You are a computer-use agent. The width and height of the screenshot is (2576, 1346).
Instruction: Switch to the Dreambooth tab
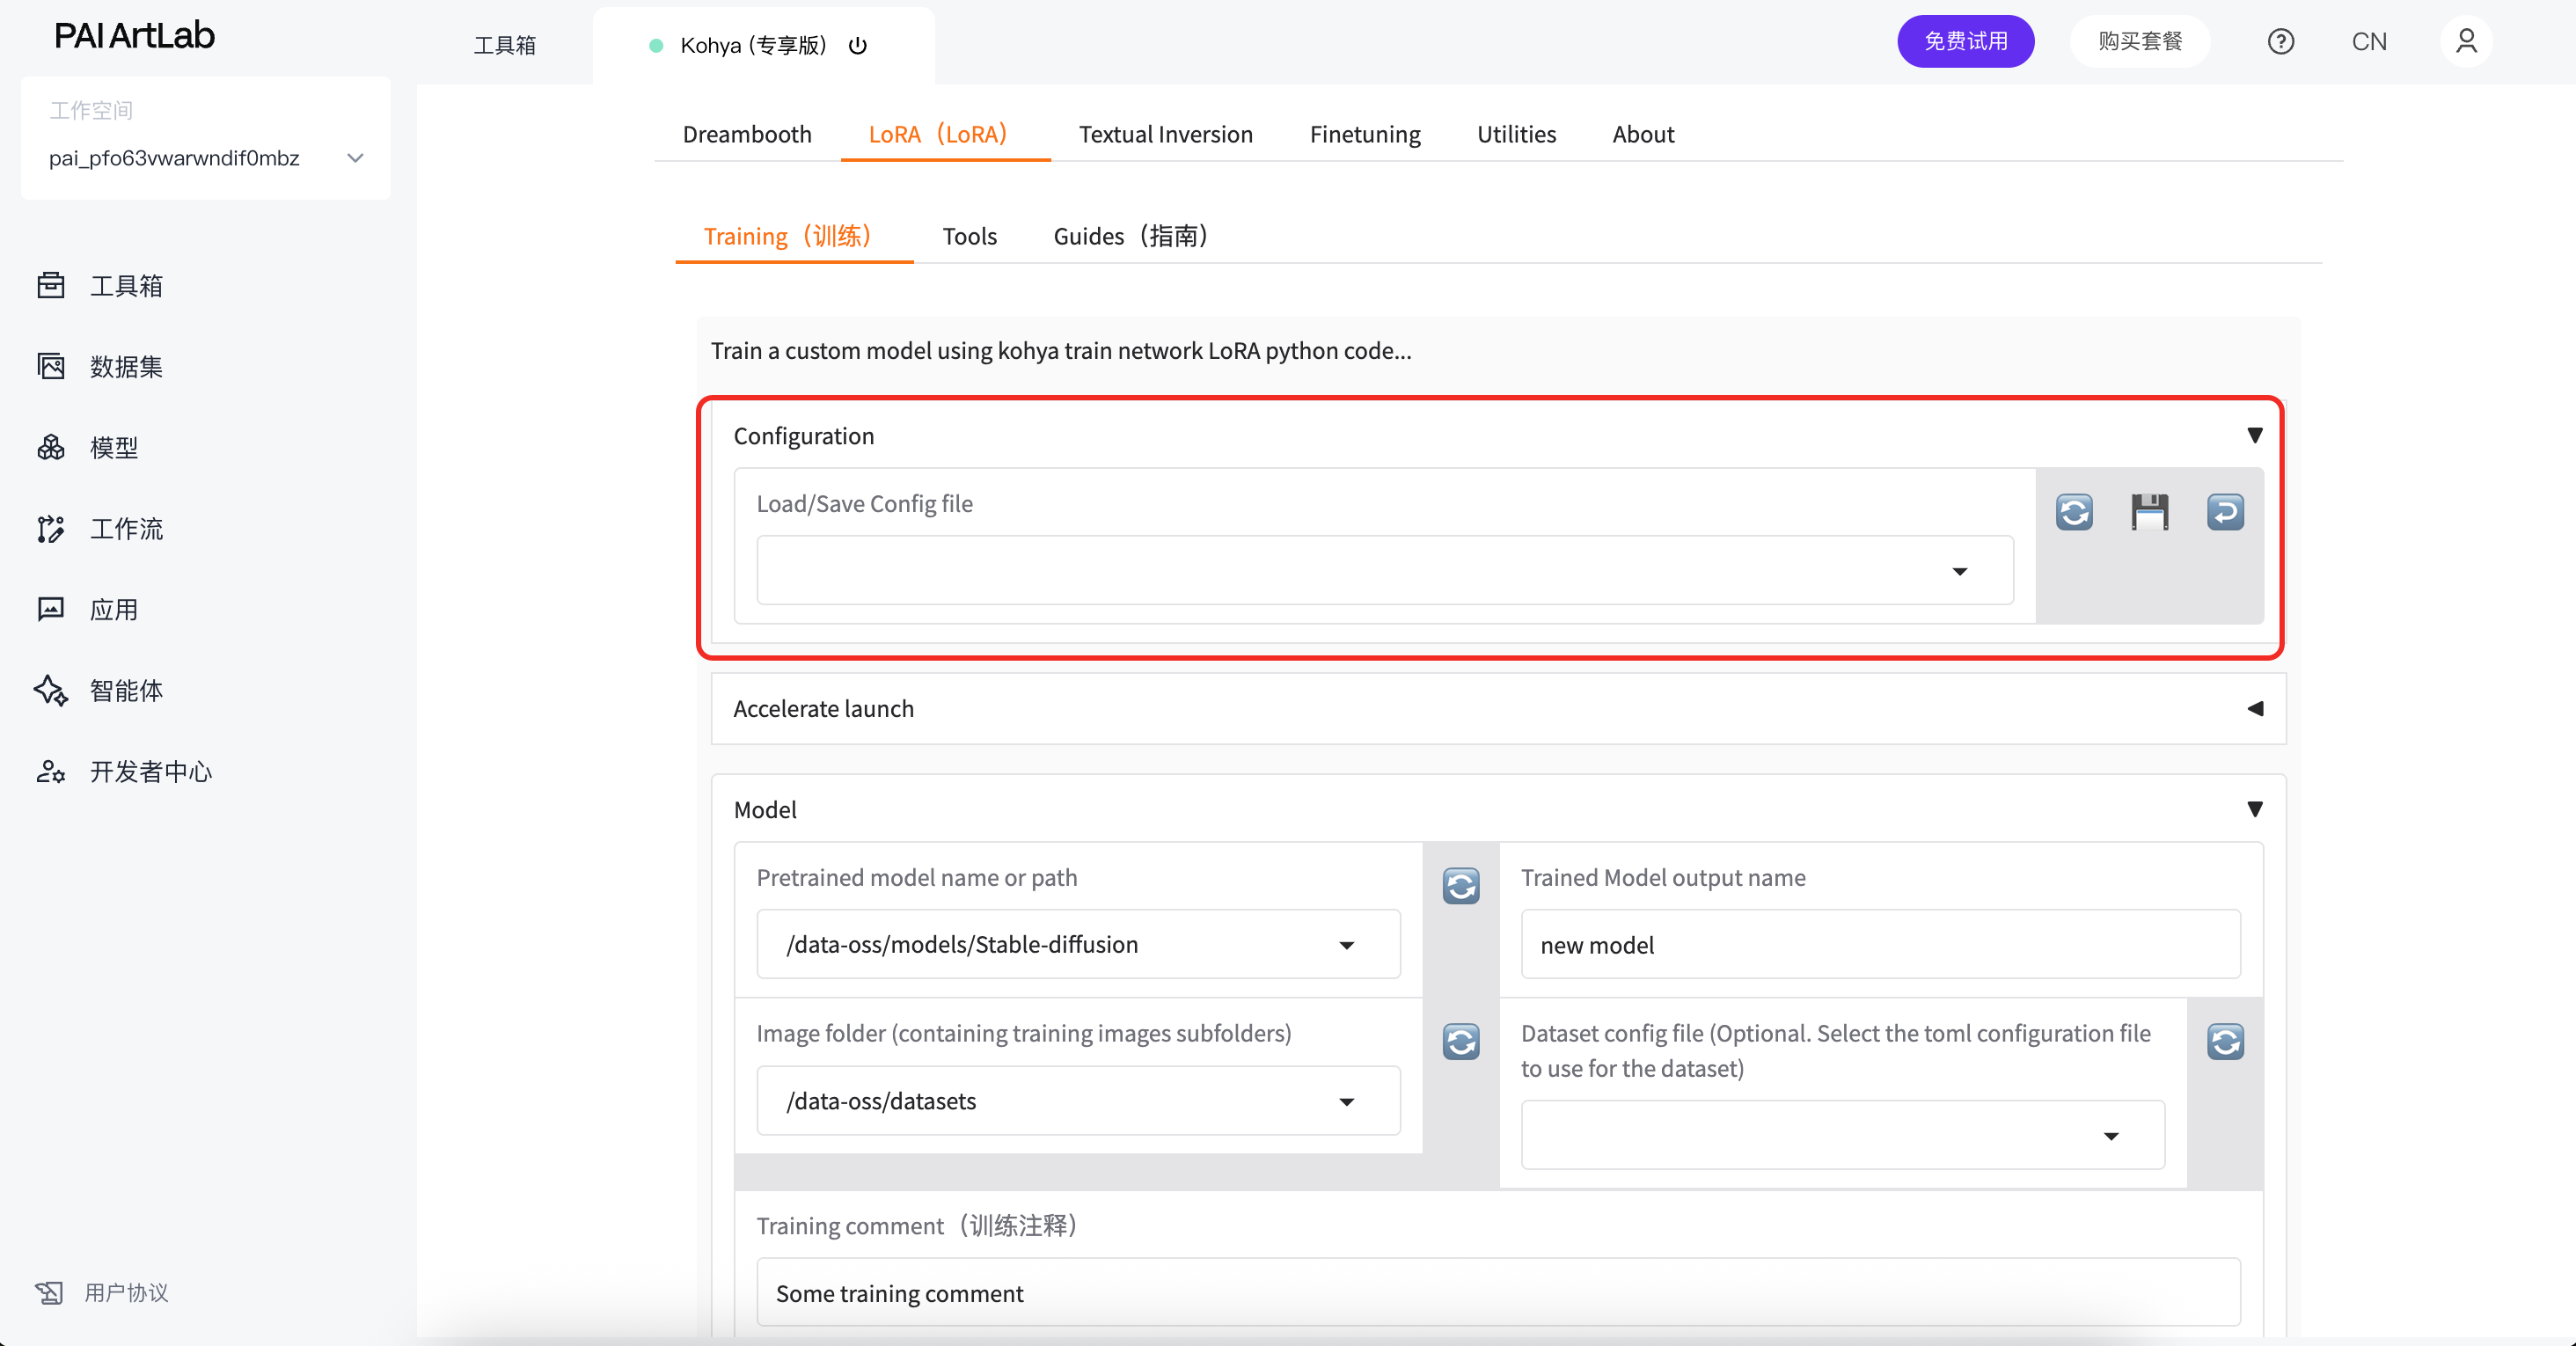[746, 134]
